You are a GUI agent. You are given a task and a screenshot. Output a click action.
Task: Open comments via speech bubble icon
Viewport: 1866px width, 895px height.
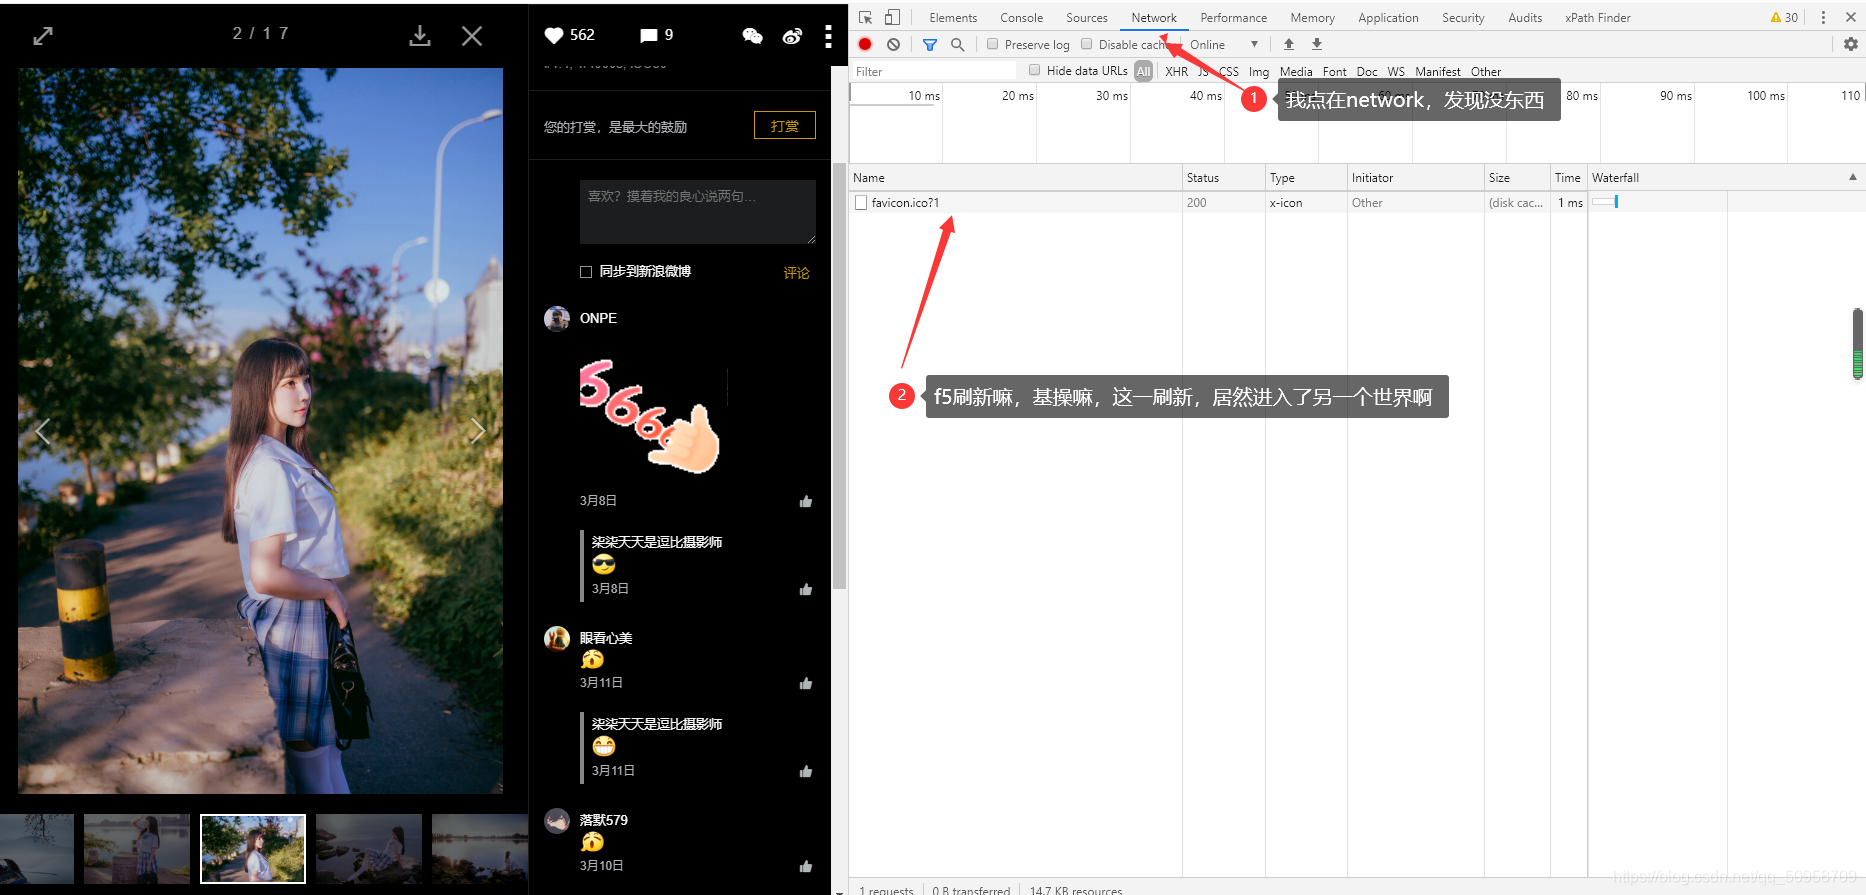point(648,35)
